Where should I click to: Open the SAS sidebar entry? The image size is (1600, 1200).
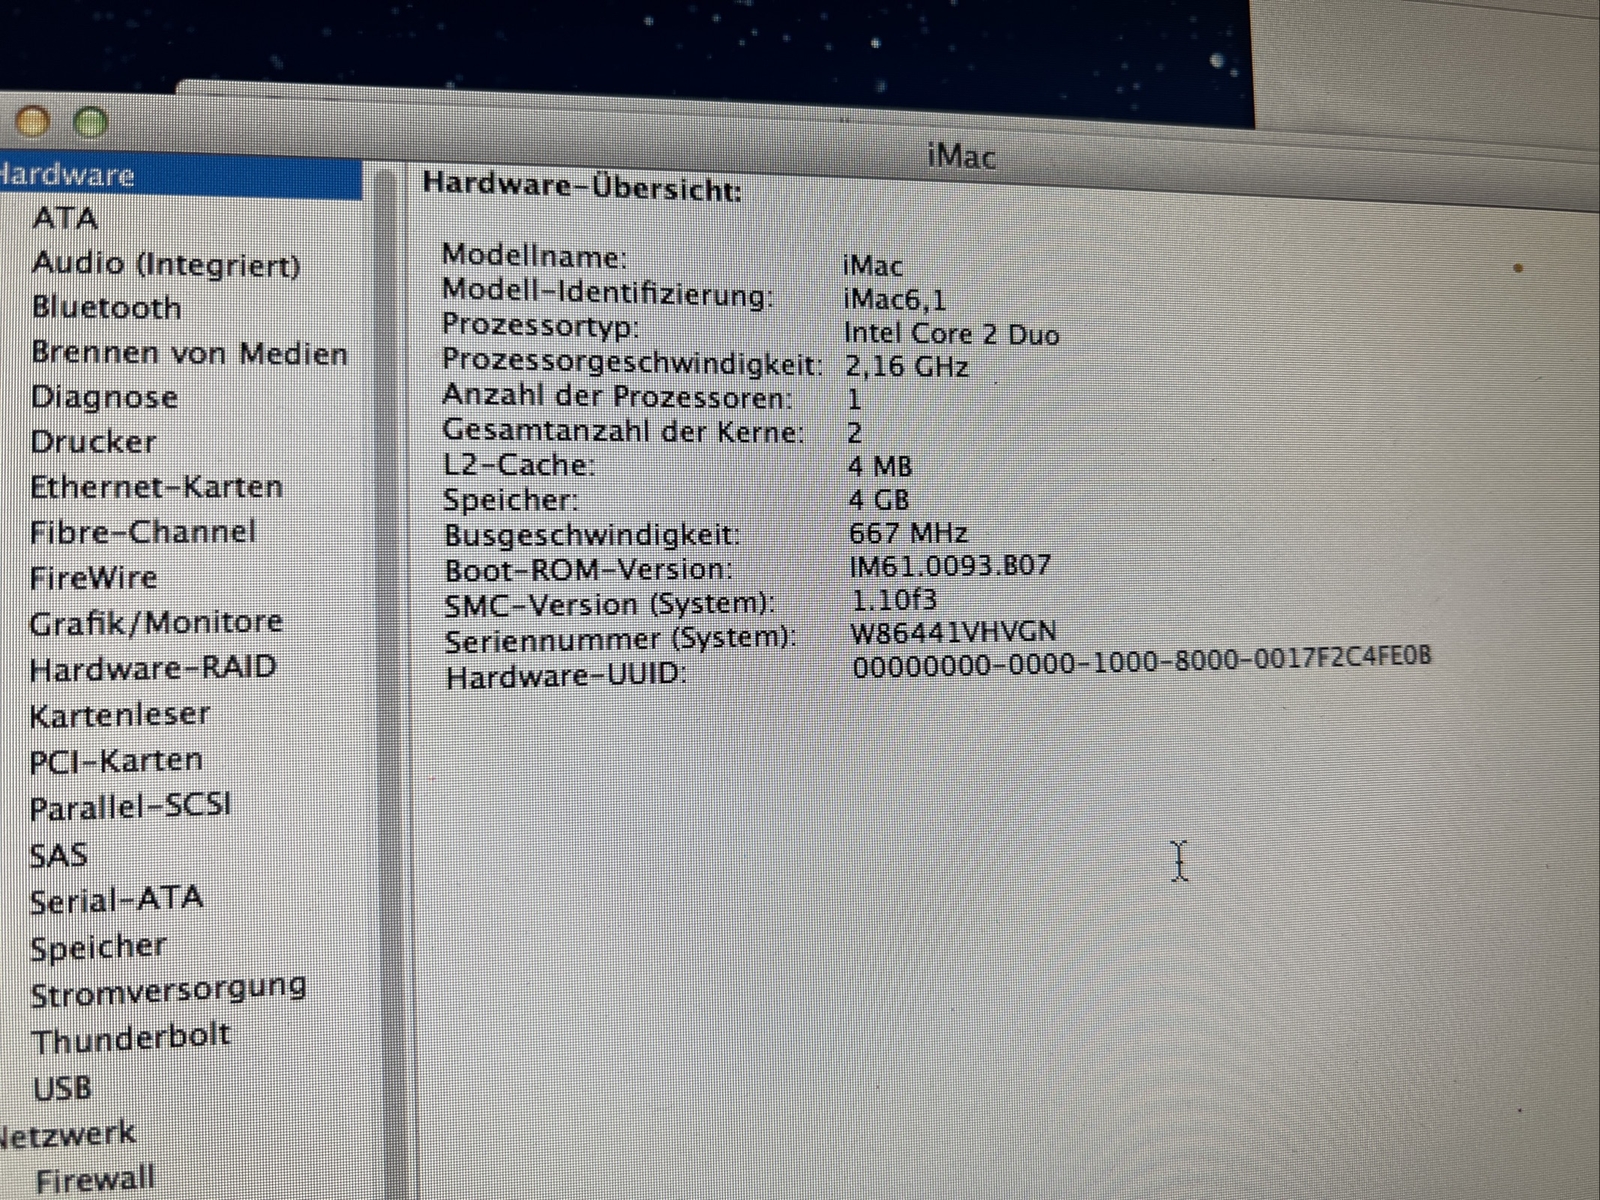58,856
